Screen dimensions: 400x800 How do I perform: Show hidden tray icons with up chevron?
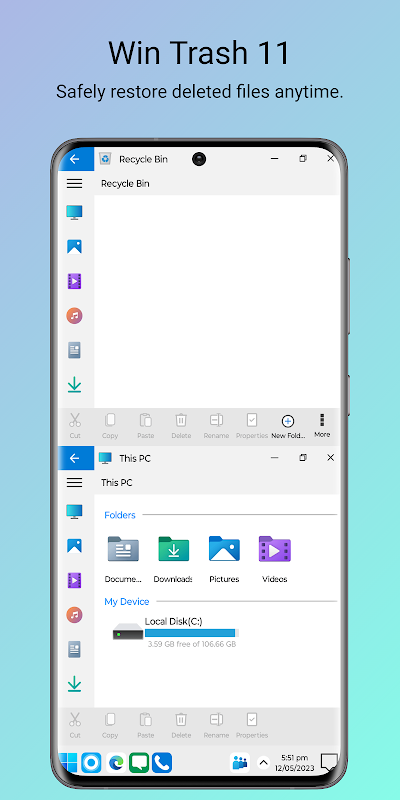[x=263, y=763]
